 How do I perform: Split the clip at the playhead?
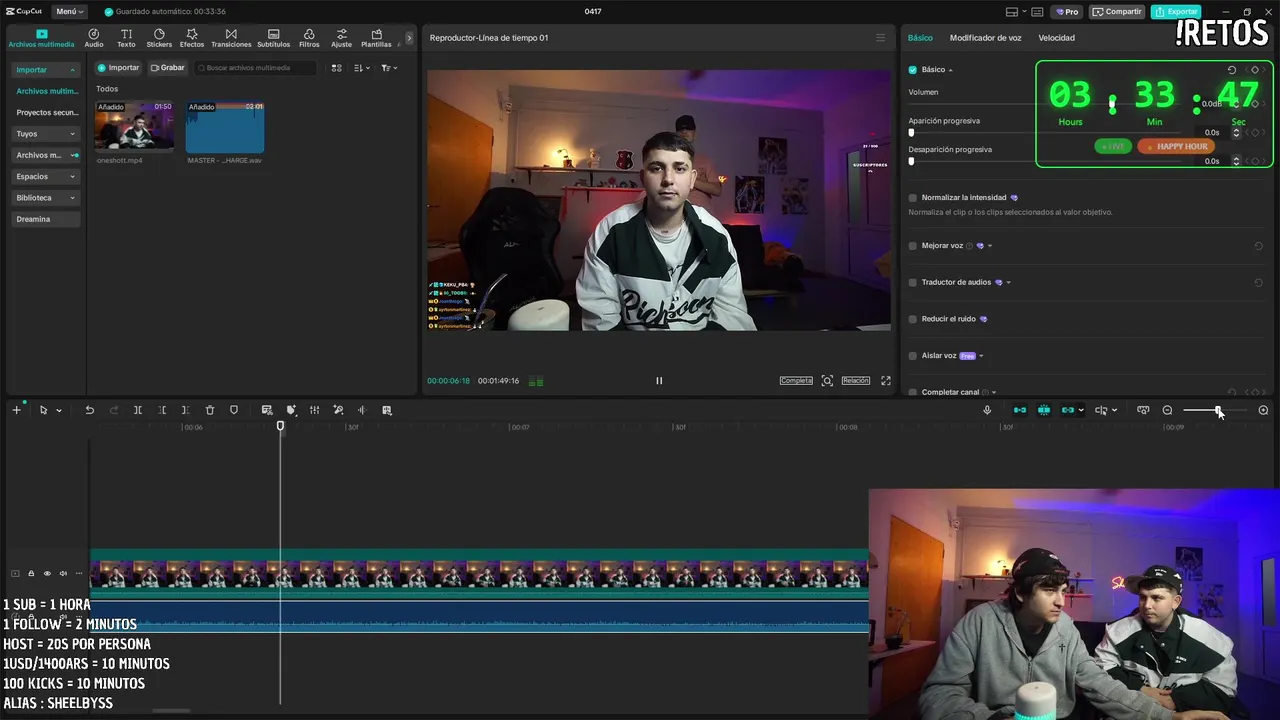point(138,410)
